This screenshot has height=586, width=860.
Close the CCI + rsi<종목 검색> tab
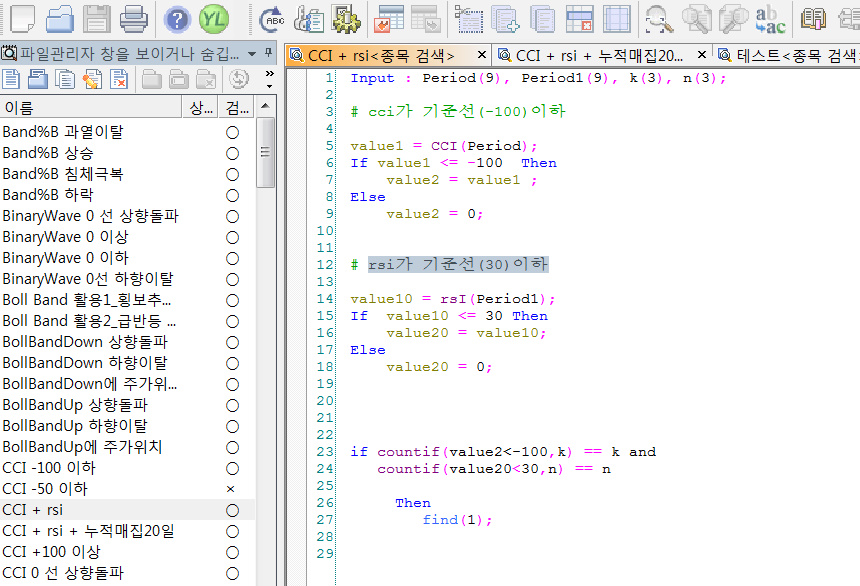tap(481, 55)
